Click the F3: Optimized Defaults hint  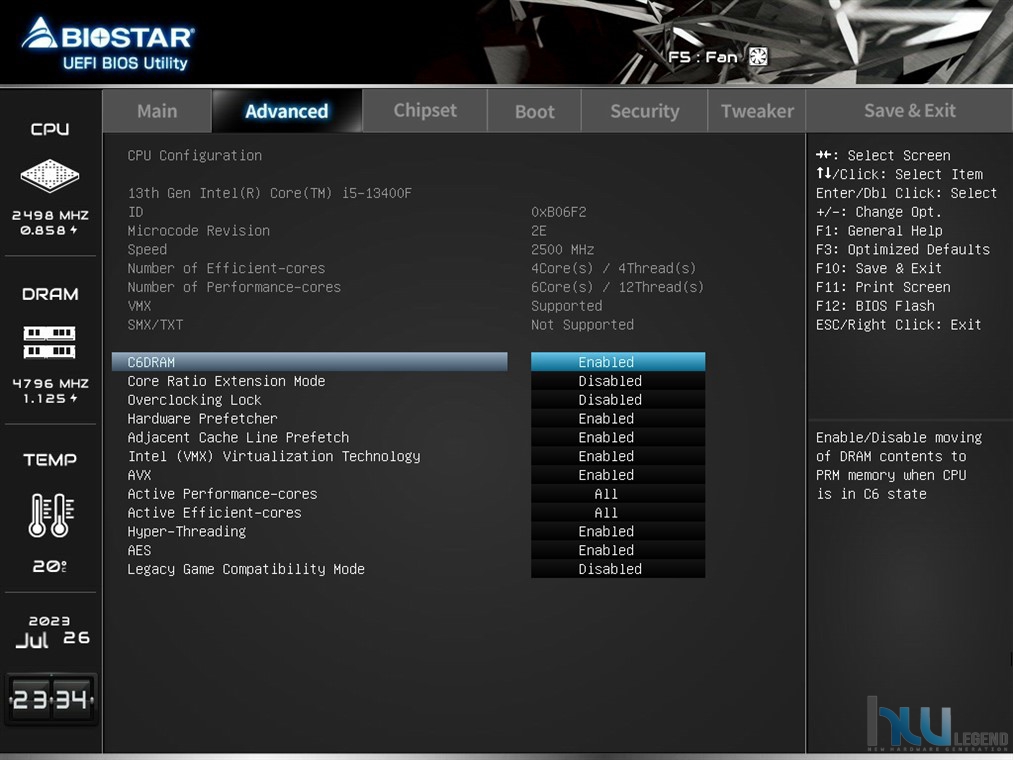(903, 249)
